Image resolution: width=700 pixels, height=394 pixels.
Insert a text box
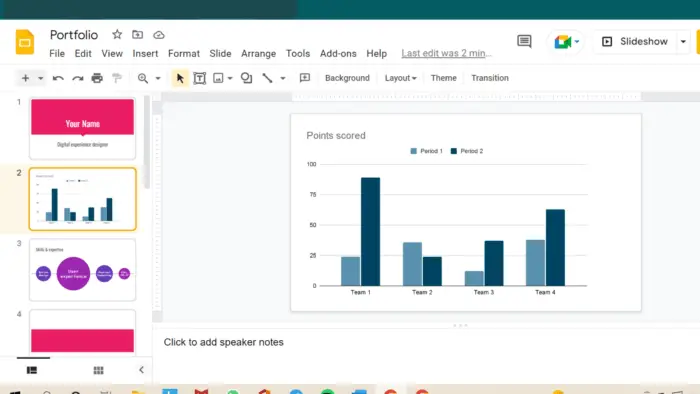click(x=200, y=78)
